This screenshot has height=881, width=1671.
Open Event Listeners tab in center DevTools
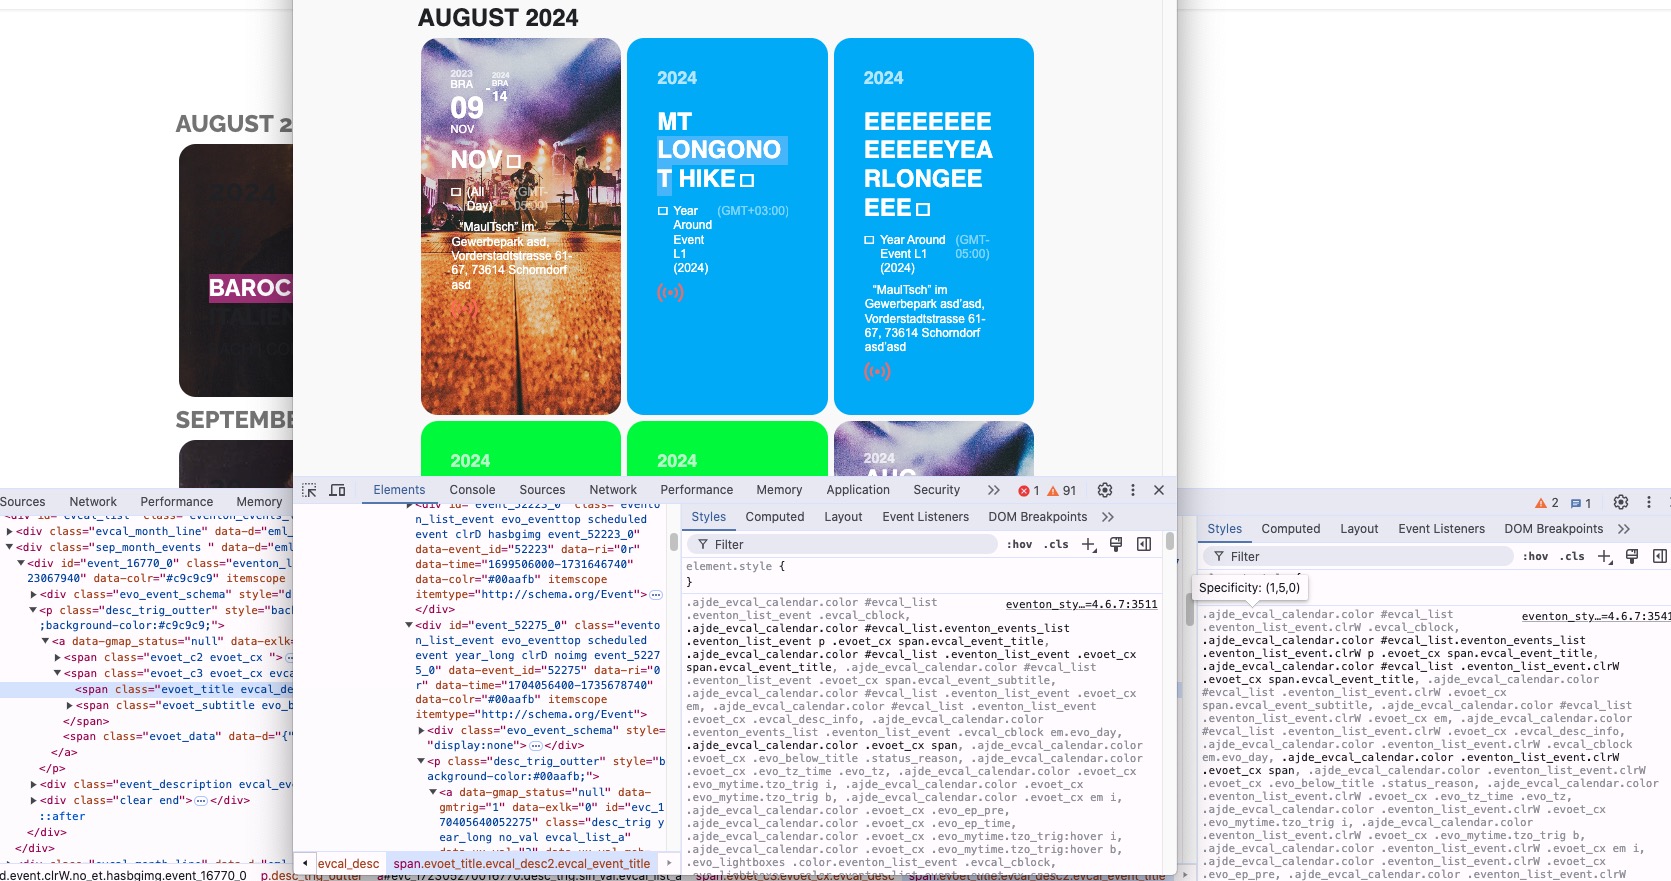click(x=926, y=517)
